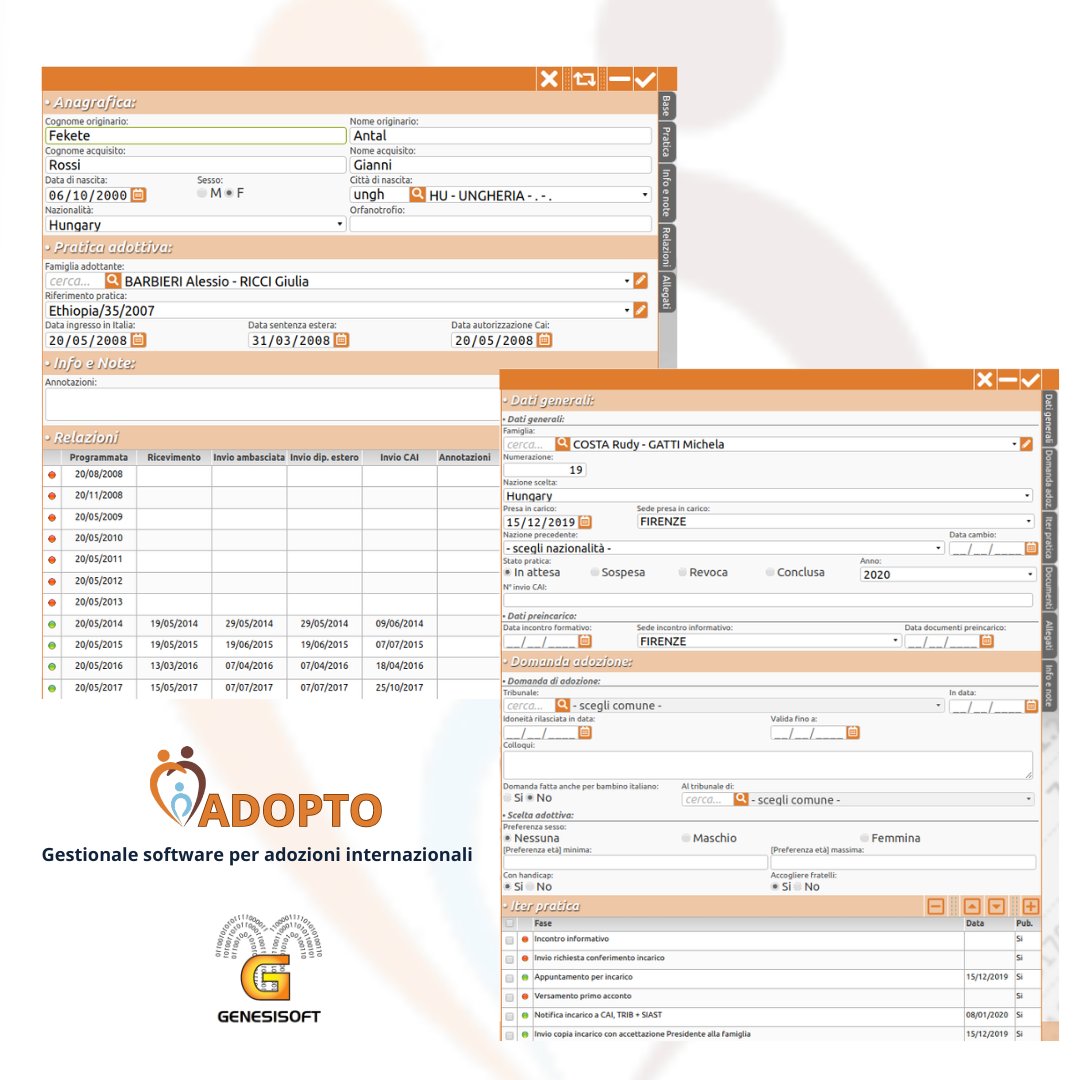The image size is (1080, 1080).
Task: Open Domanda adoz. side tab
Action: (x=1048, y=478)
